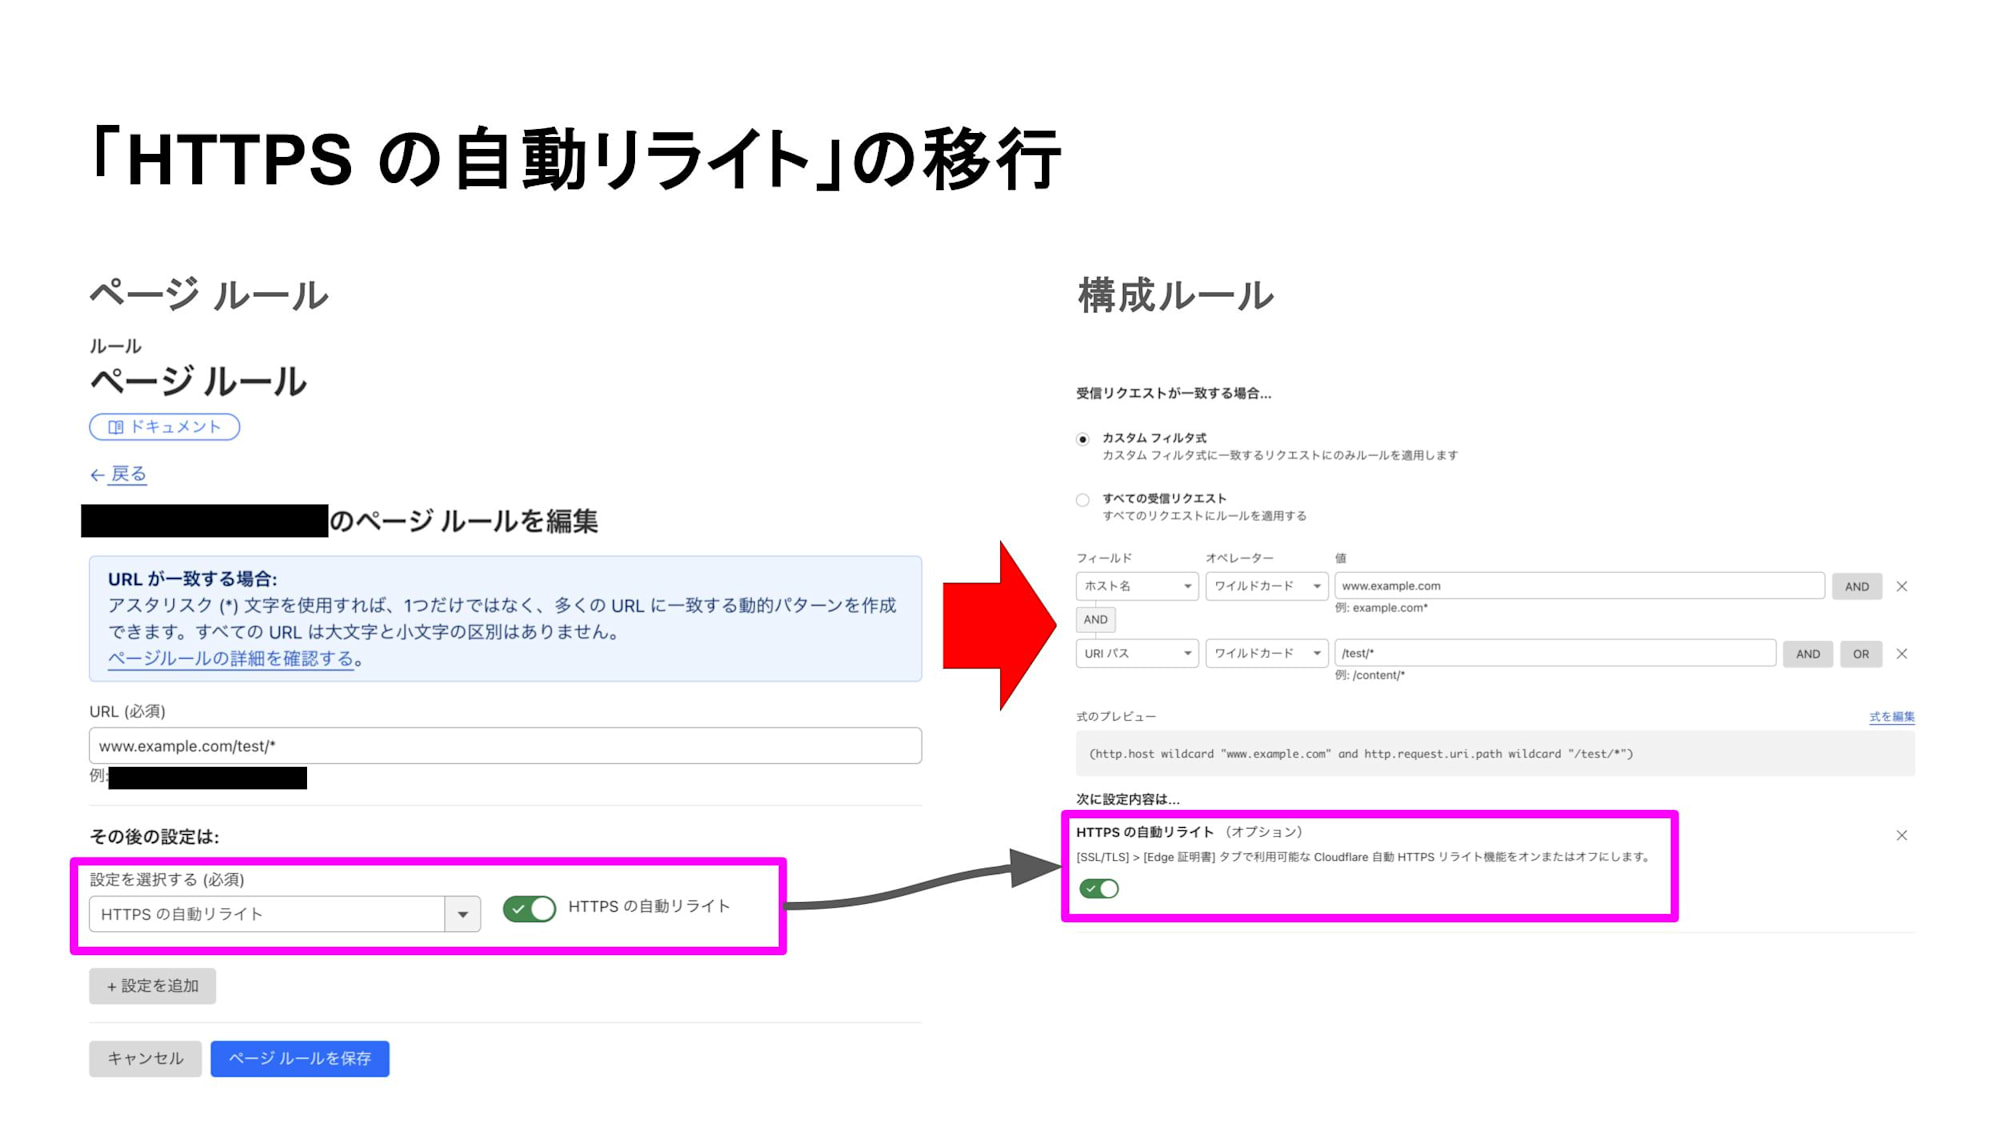Toggle the page rule HTTPS の自動リライト switch
Screen dimensions: 2000x1125
point(529,908)
